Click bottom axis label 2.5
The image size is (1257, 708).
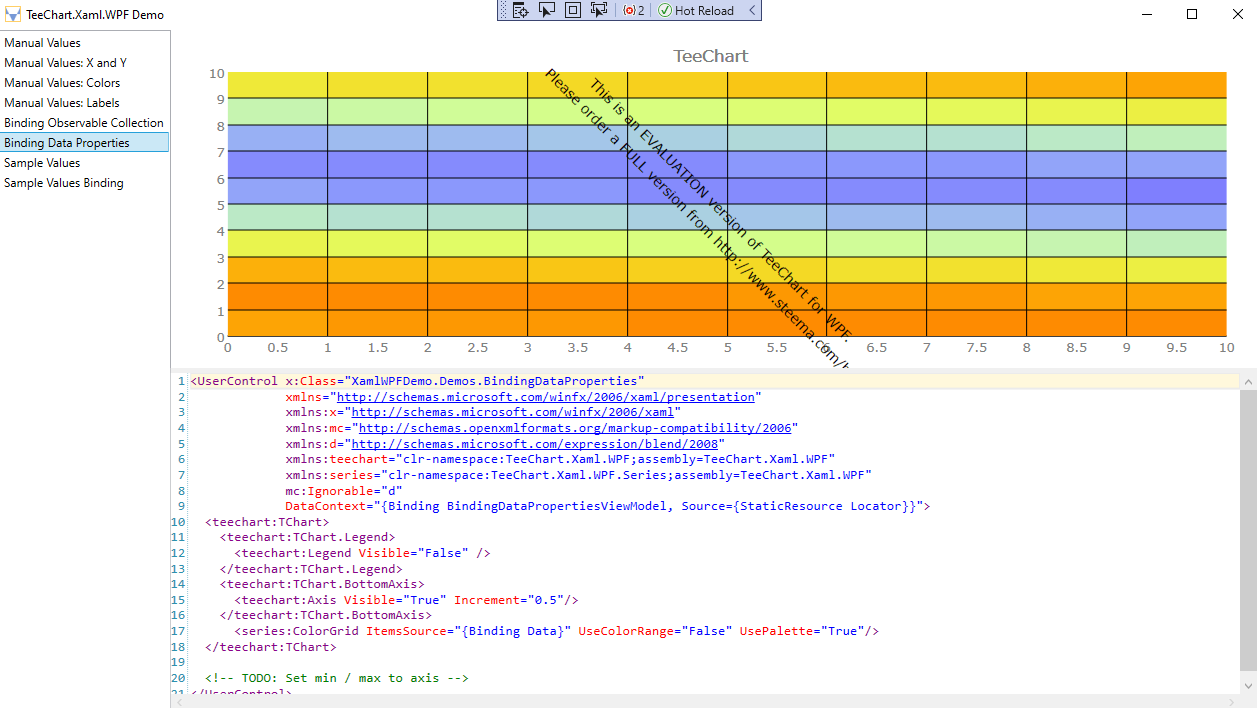click(x=477, y=348)
